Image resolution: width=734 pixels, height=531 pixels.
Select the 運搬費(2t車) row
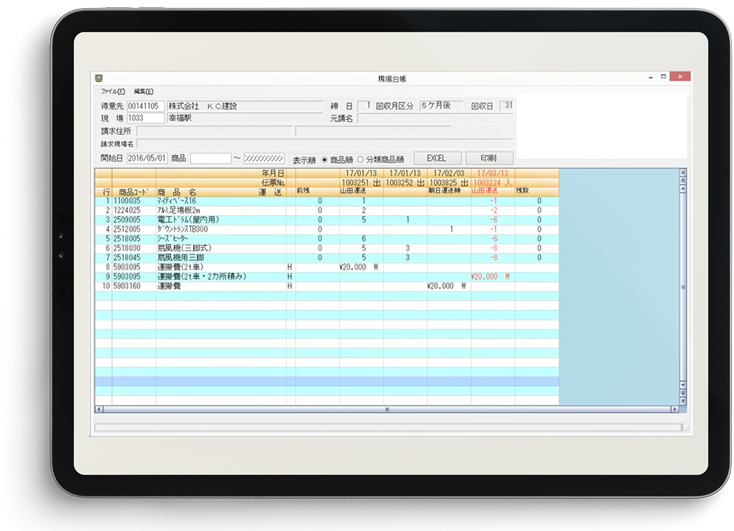coord(326,267)
